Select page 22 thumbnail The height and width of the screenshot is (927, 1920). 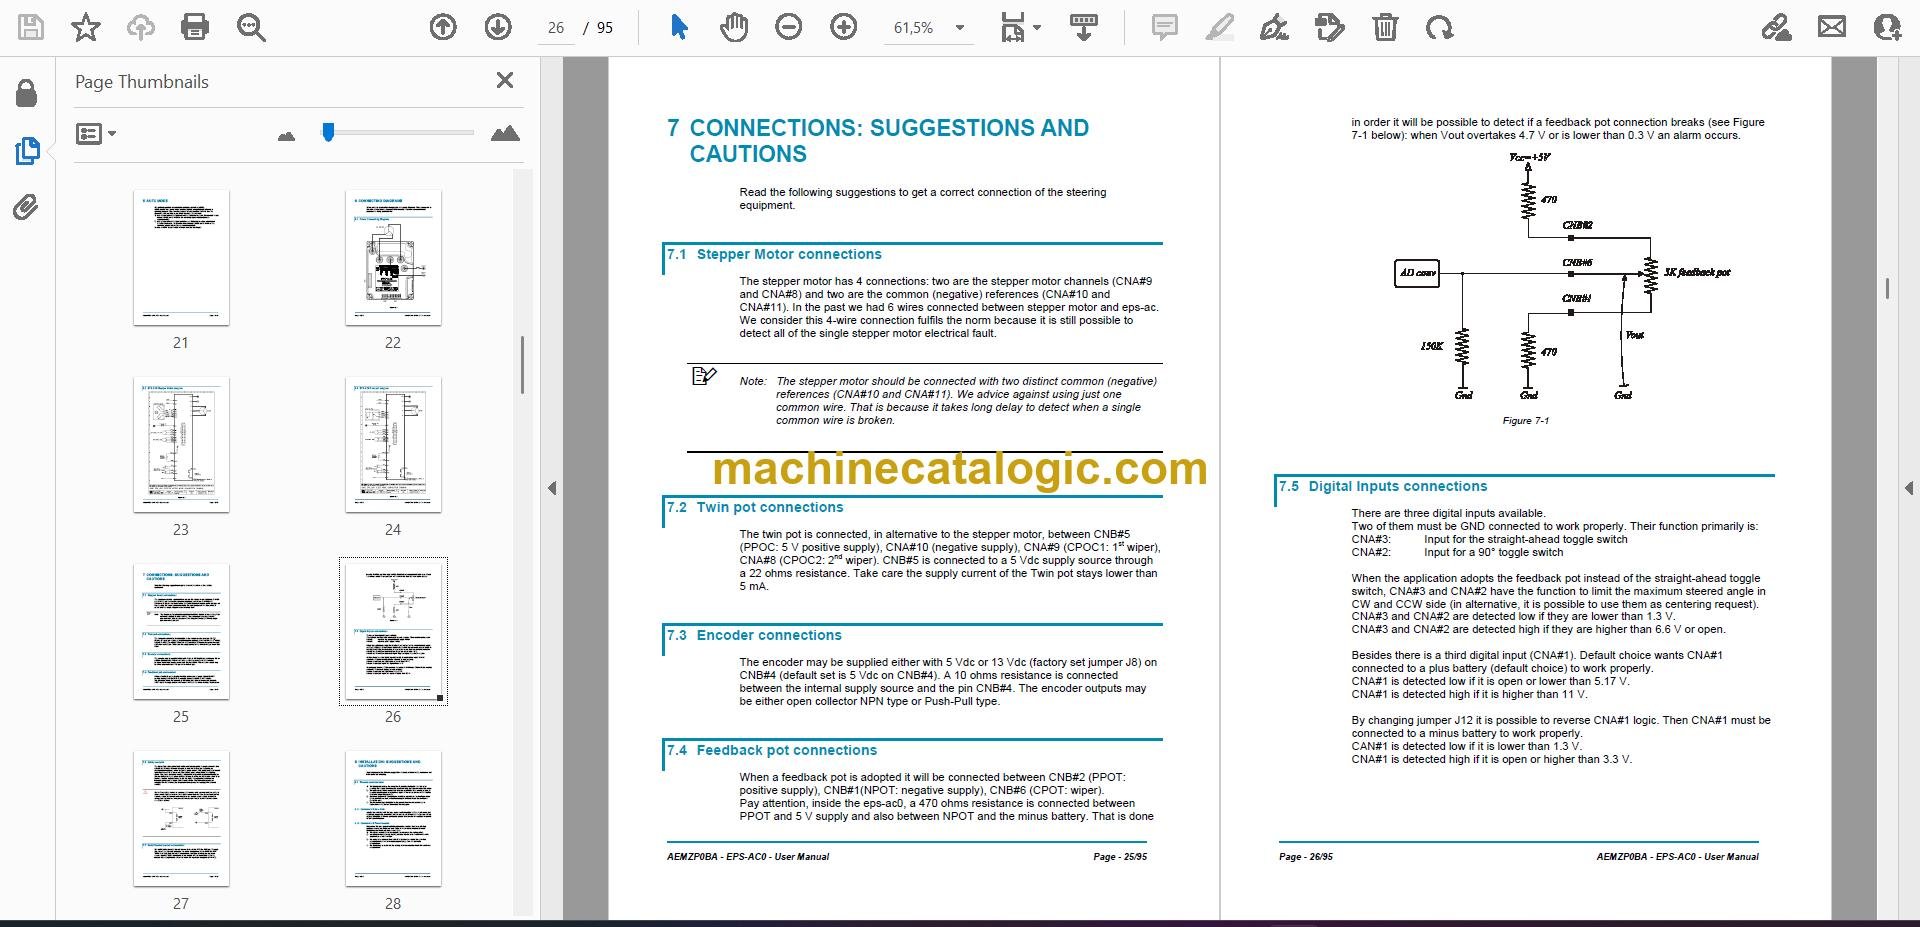[393, 258]
